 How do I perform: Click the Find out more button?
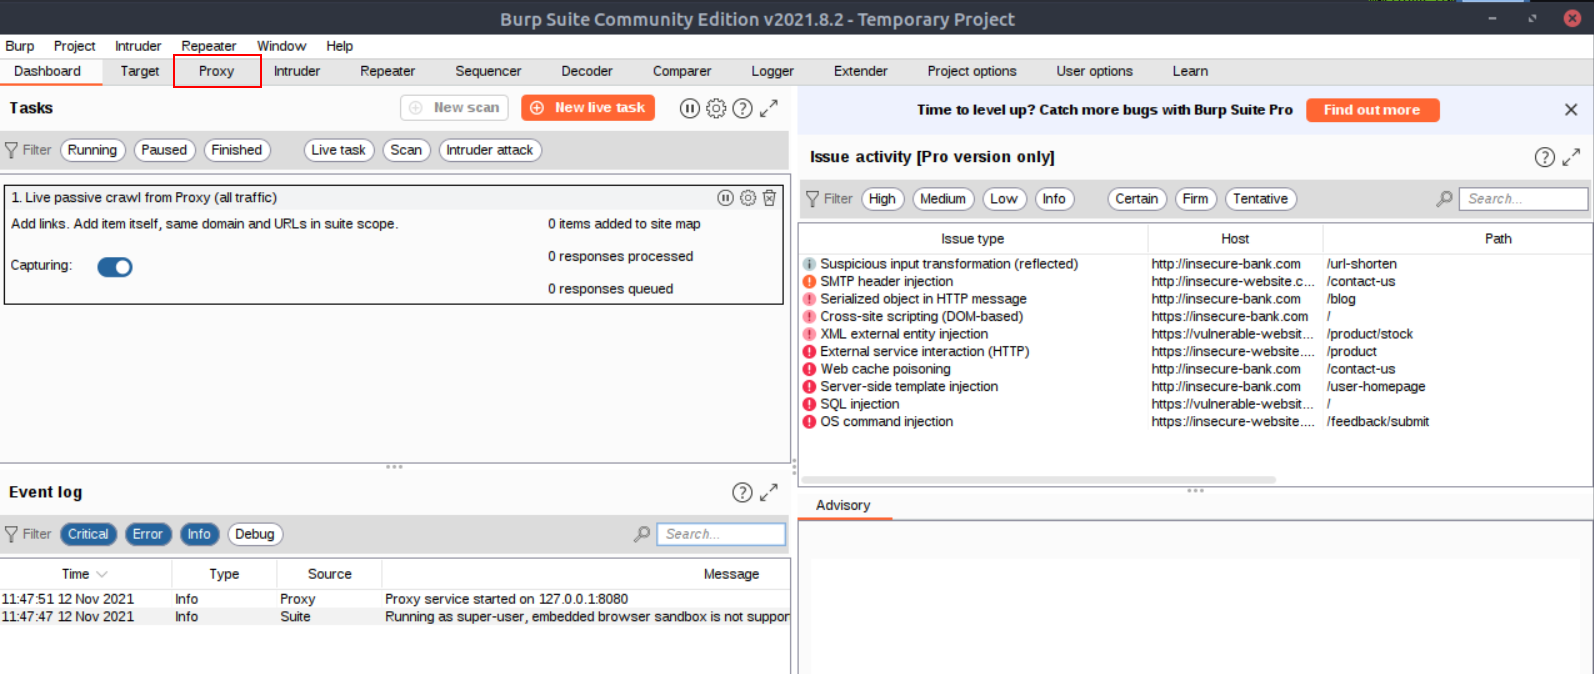click(x=1372, y=110)
